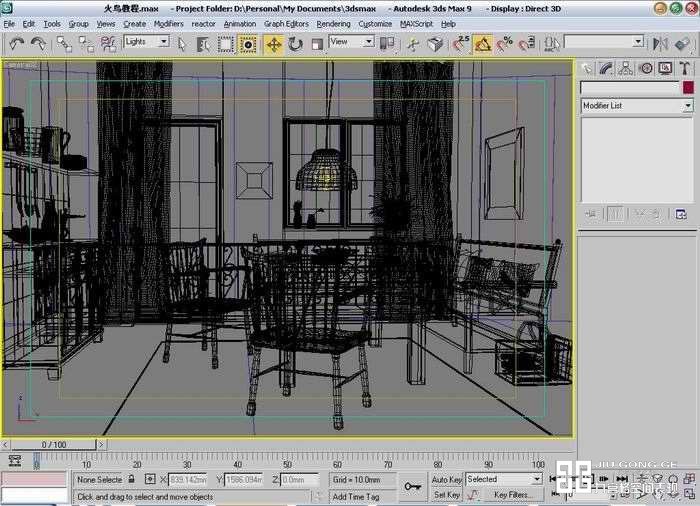This screenshot has width=700, height=506.
Task: Open the Lights selection filter dropdown
Action: pos(146,42)
